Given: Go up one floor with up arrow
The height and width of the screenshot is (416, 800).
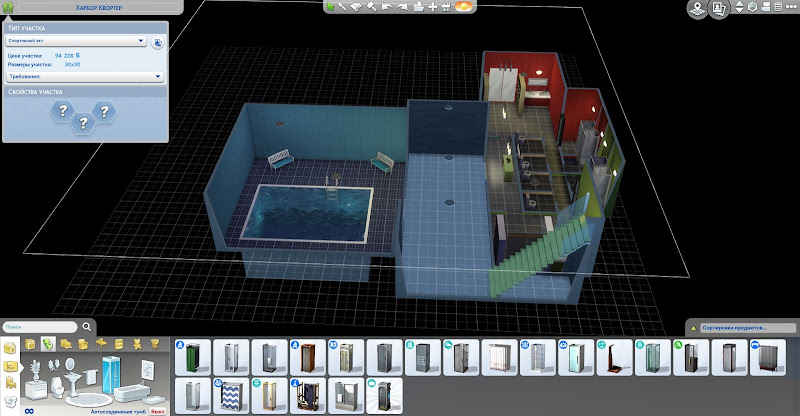Looking at the screenshot, I should (x=739, y=4).
